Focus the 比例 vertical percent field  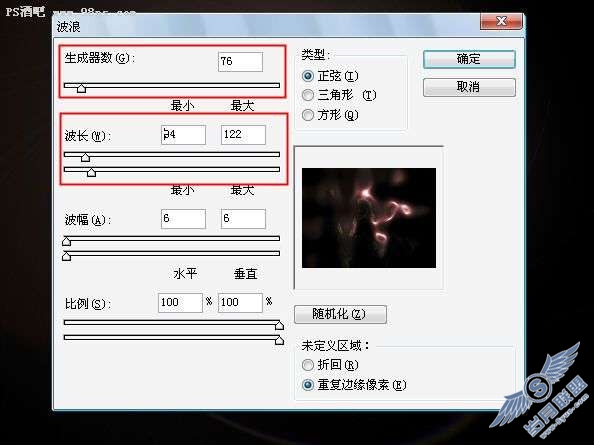click(240, 303)
